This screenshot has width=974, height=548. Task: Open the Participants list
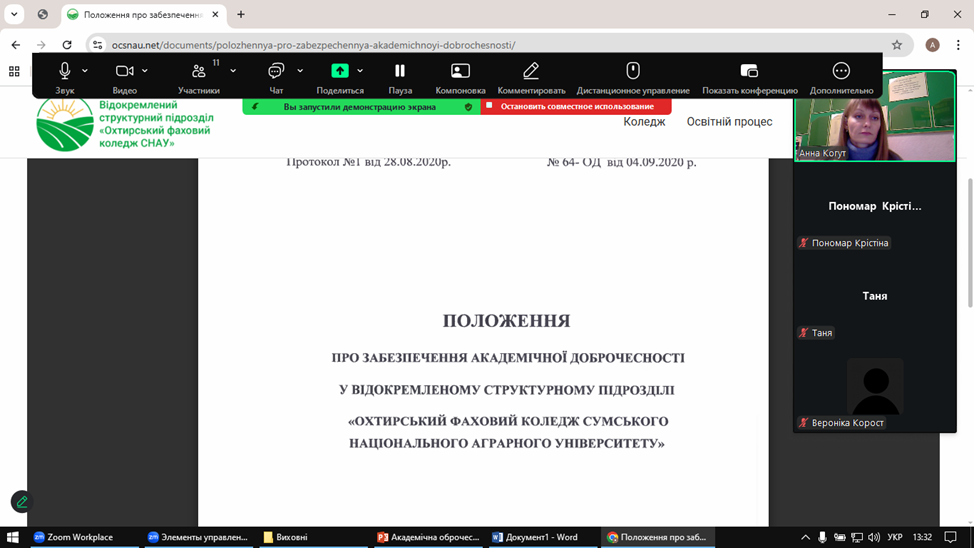click(199, 76)
